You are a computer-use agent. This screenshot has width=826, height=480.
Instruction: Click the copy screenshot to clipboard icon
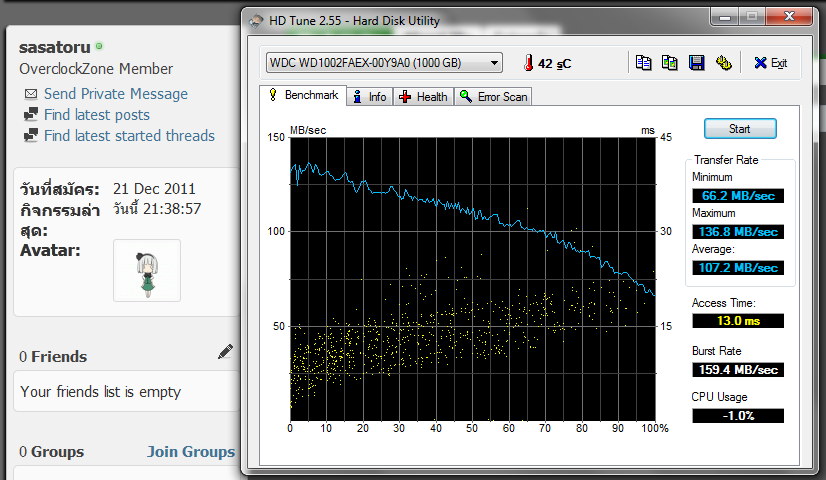tap(670, 63)
